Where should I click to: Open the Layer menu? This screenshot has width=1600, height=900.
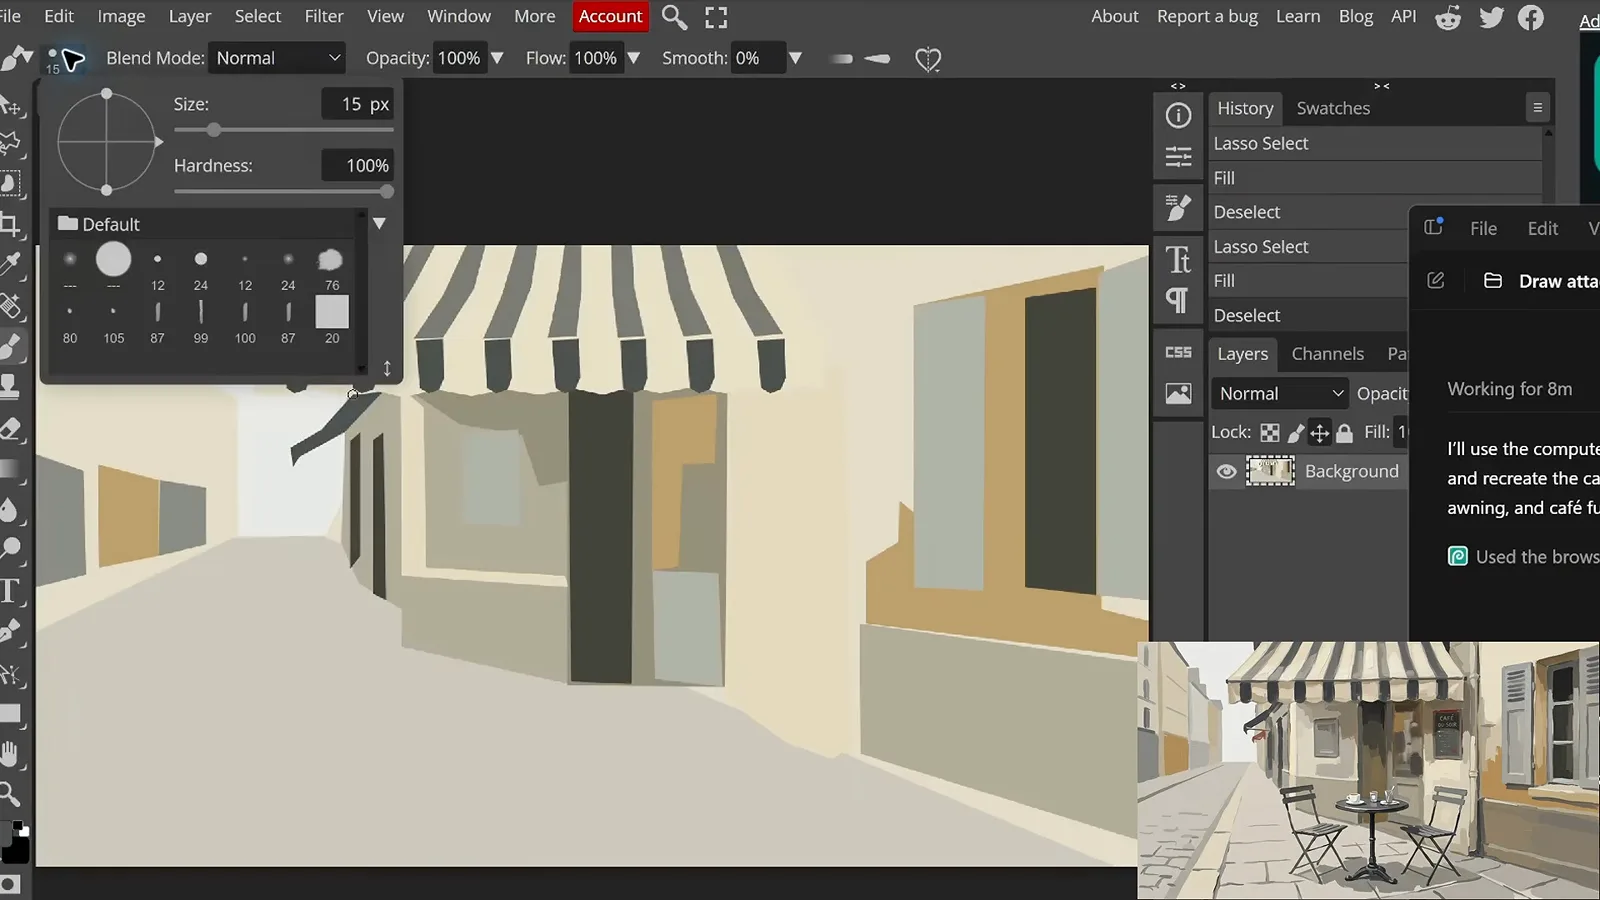click(x=190, y=16)
